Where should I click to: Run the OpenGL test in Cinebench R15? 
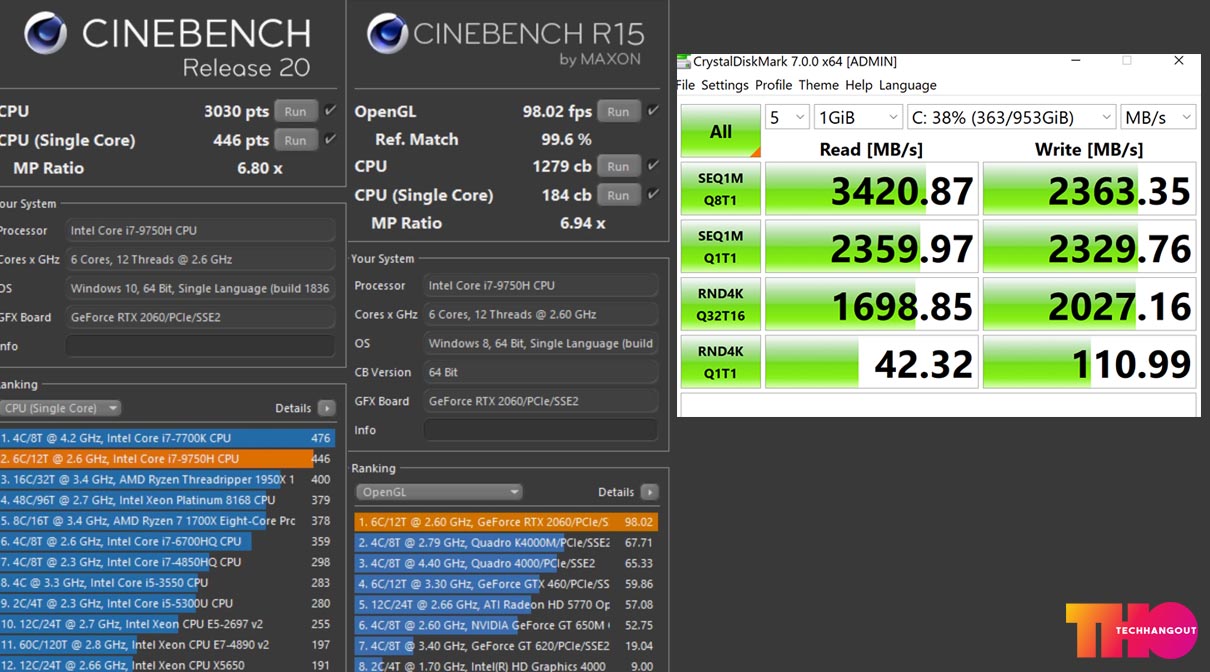(x=619, y=111)
